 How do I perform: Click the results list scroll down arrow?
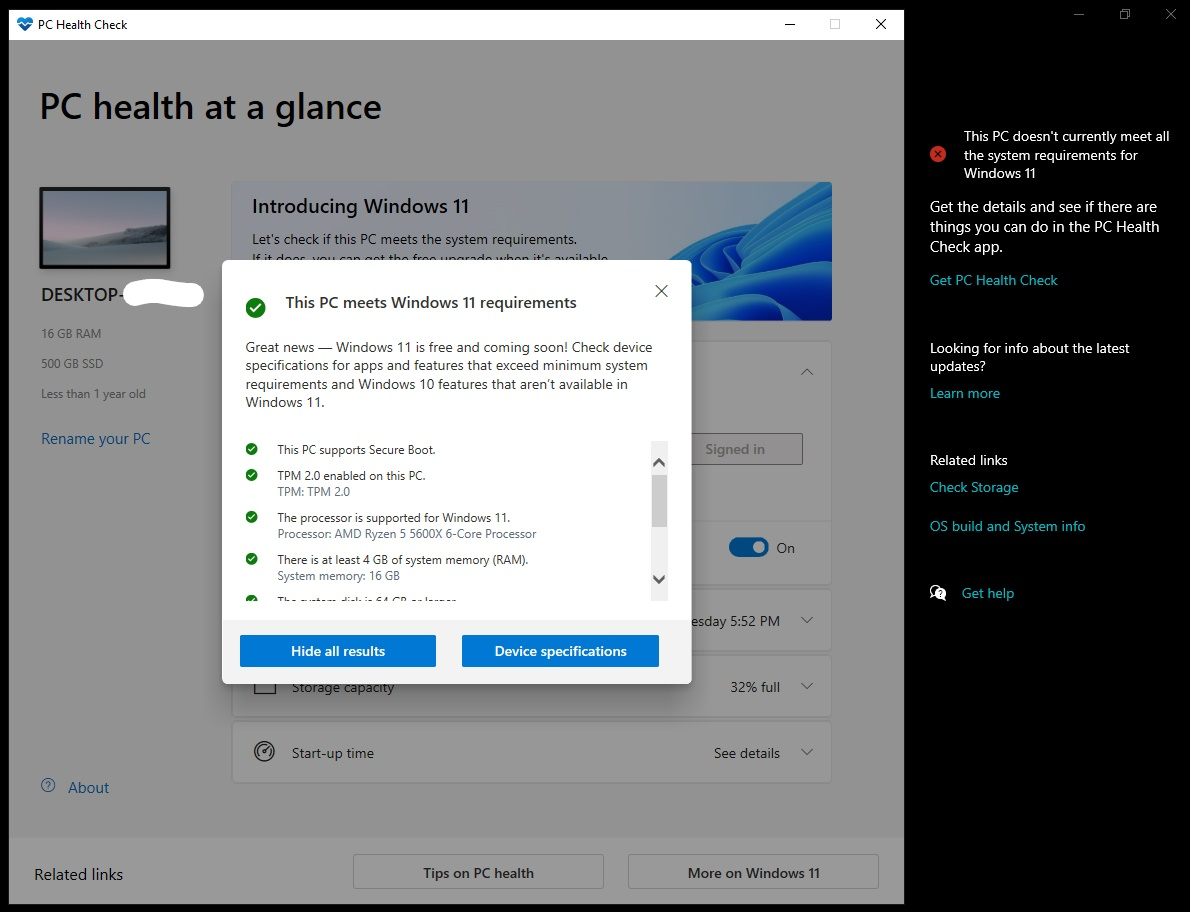pyautogui.click(x=659, y=579)
